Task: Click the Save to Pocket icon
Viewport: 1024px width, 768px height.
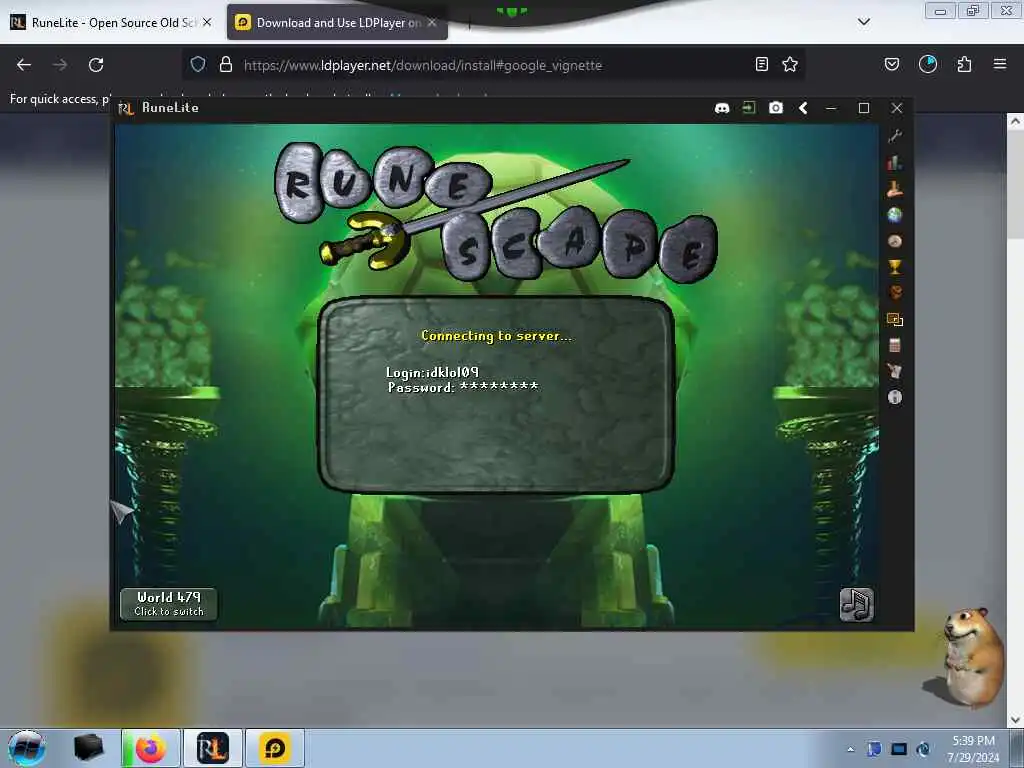Action: coord(892,64)
